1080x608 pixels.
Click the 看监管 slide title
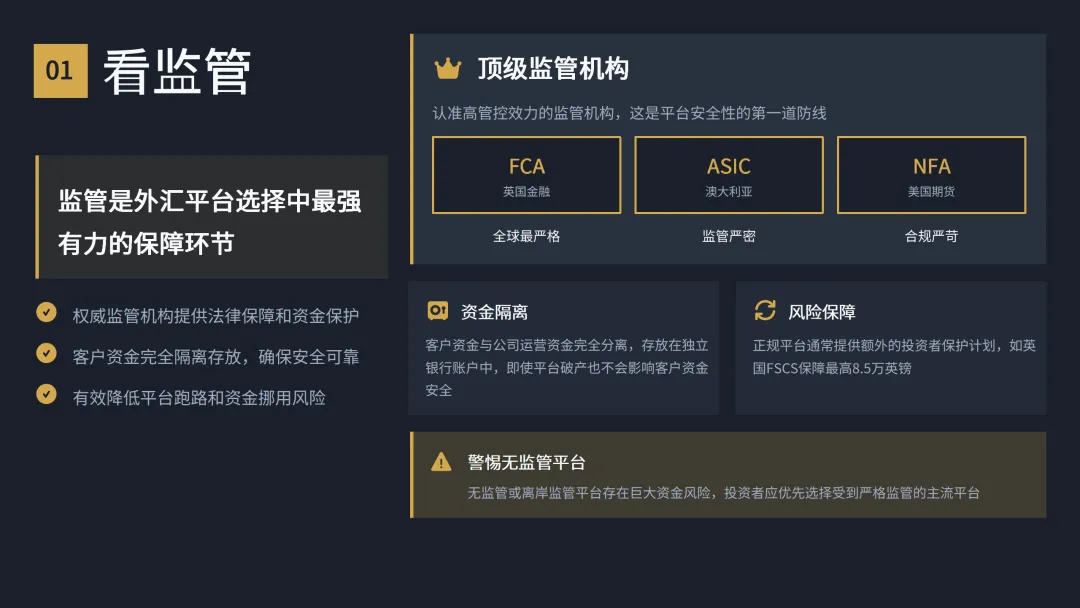tap(177, 72)
